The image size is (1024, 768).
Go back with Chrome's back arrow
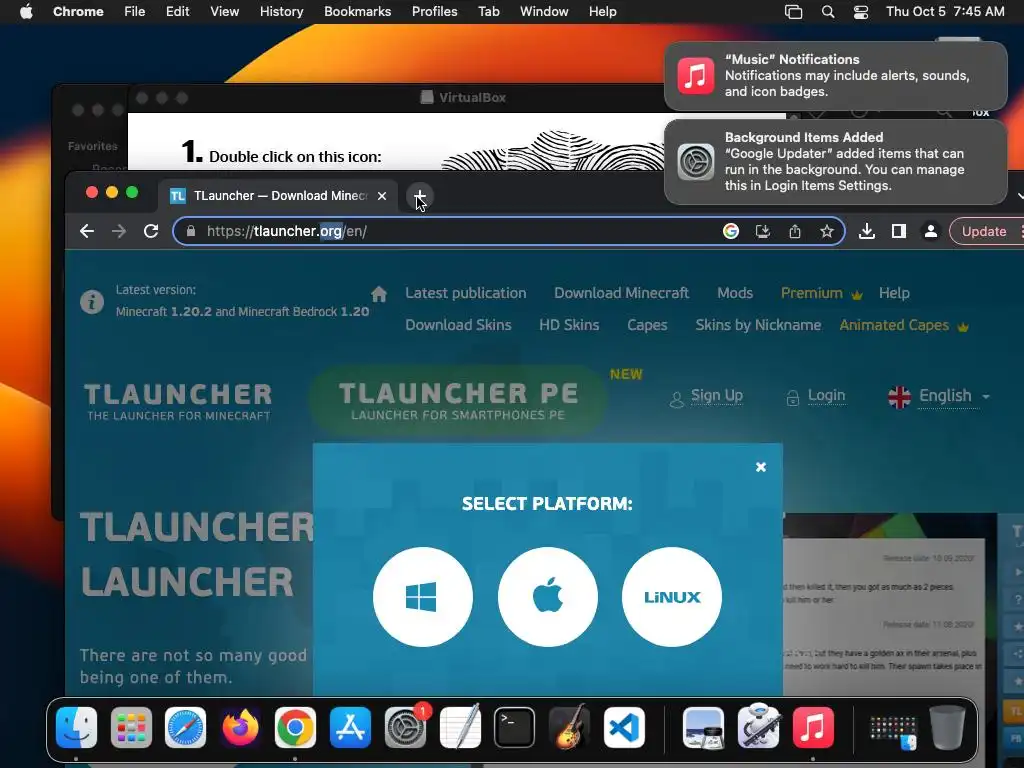pos(87,231)
